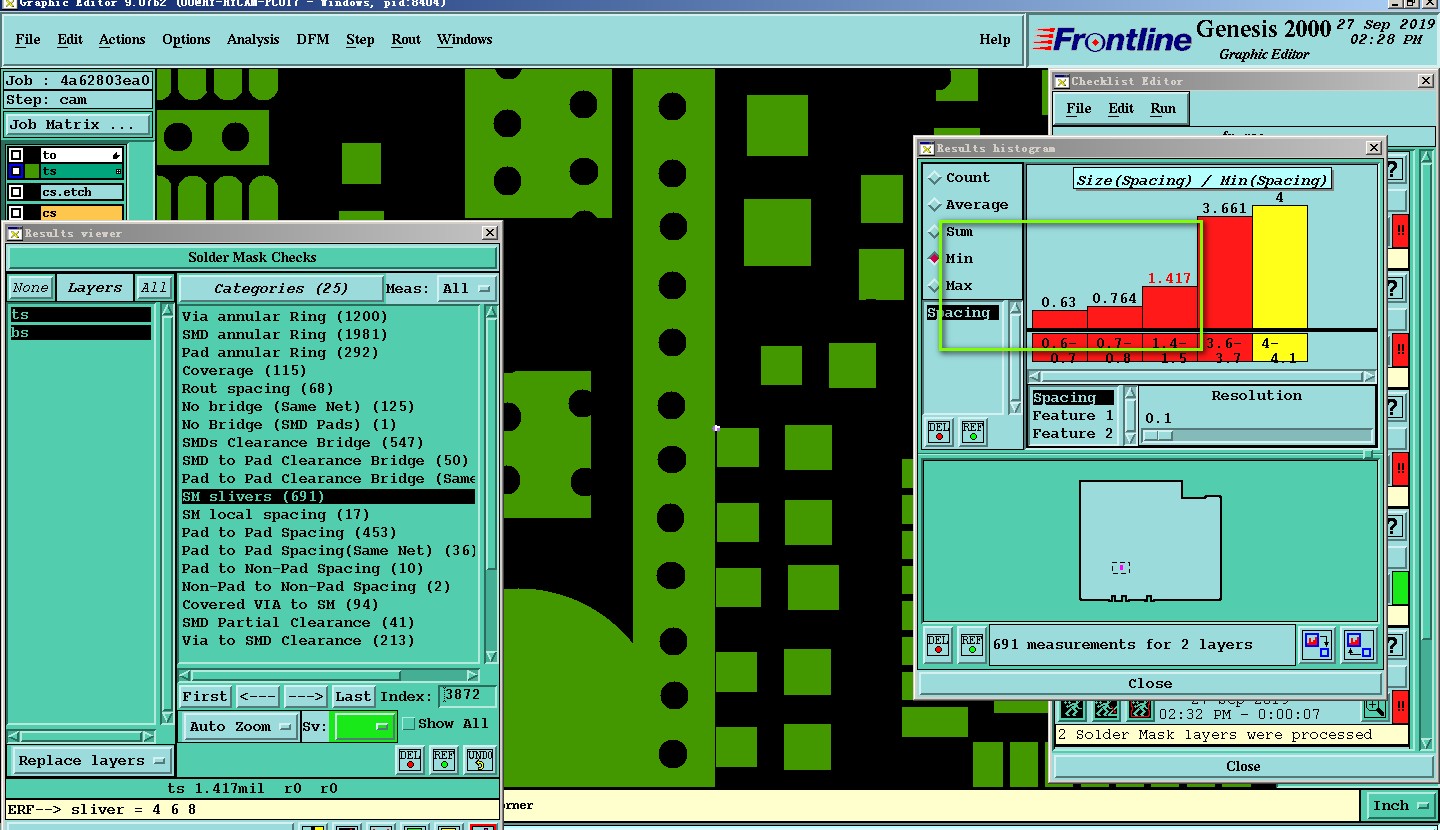Click Close button of Checklist Editor

(1243, 766)
